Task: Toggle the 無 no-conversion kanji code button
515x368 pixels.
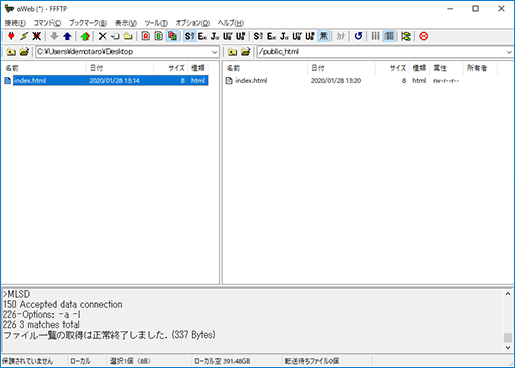Action: pyautogui.click(x=323, y=36)
